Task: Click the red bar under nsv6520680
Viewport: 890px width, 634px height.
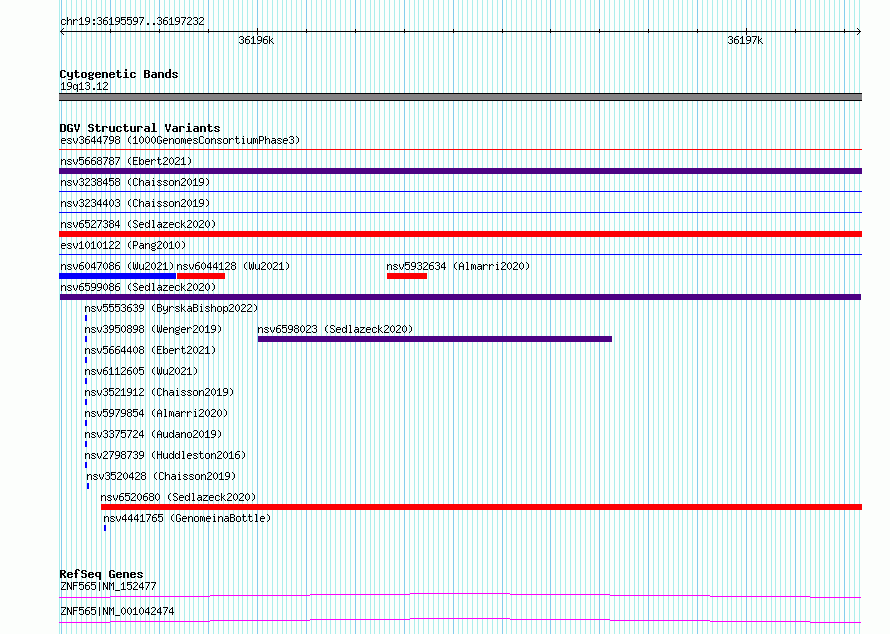Action: 481,507
